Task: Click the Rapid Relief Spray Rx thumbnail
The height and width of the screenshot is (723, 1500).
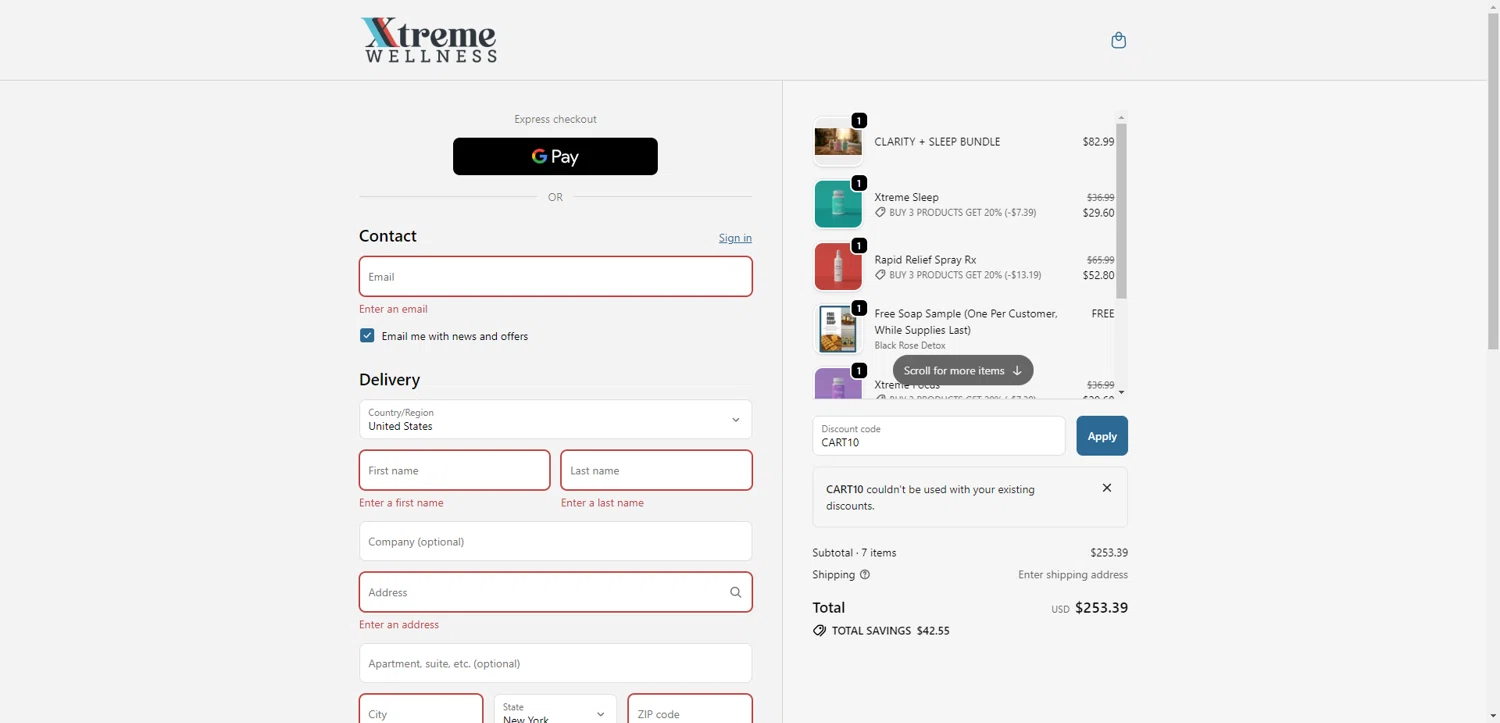Action: [x=838, y=267]
